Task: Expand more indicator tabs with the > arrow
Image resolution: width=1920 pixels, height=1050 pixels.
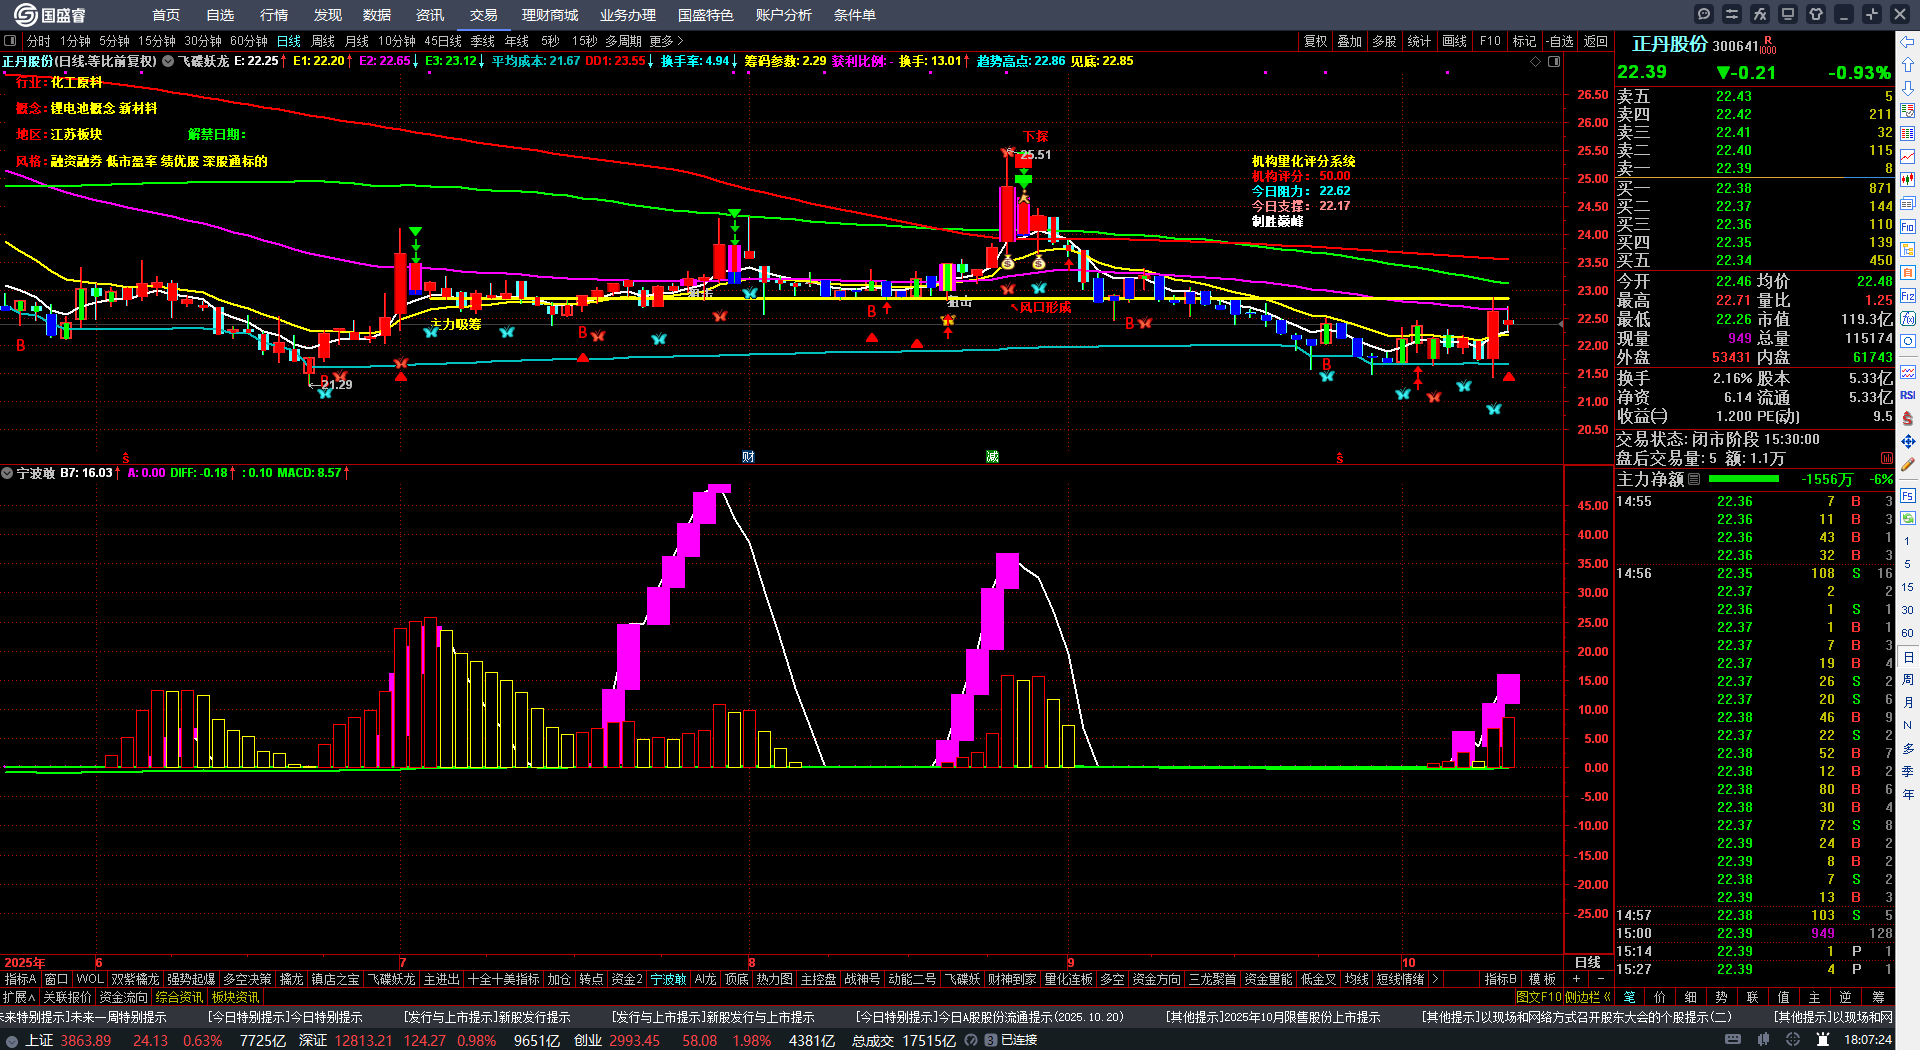Action: [x=1435, y=979]
